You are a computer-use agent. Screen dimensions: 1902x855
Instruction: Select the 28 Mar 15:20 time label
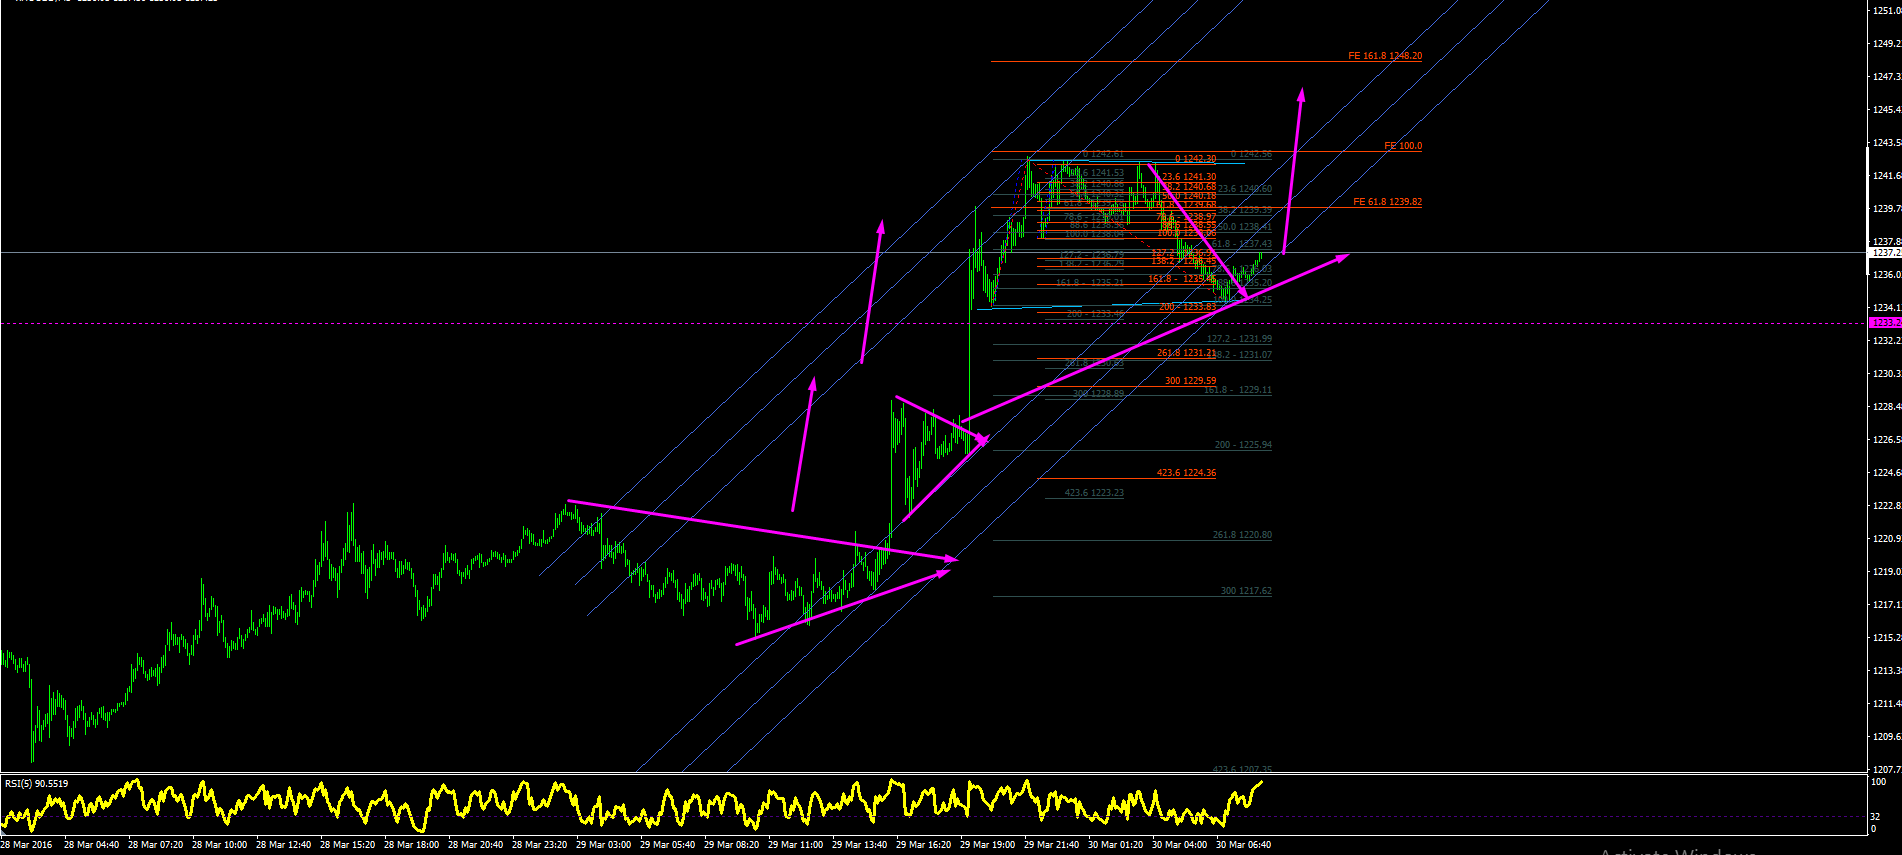pos(347,845)
